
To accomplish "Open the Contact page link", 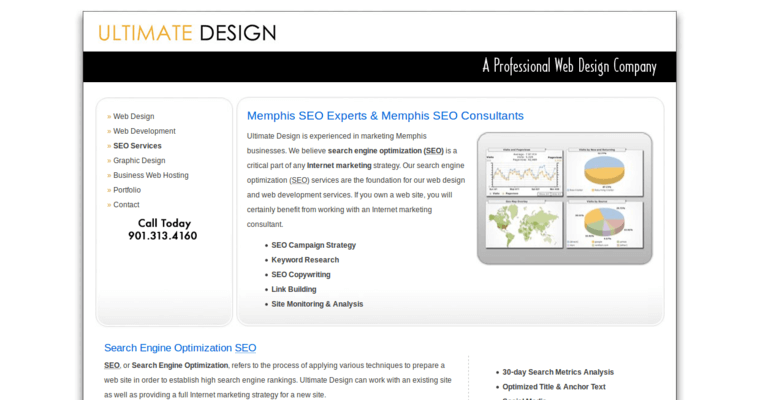I will (x=126, y=205).
